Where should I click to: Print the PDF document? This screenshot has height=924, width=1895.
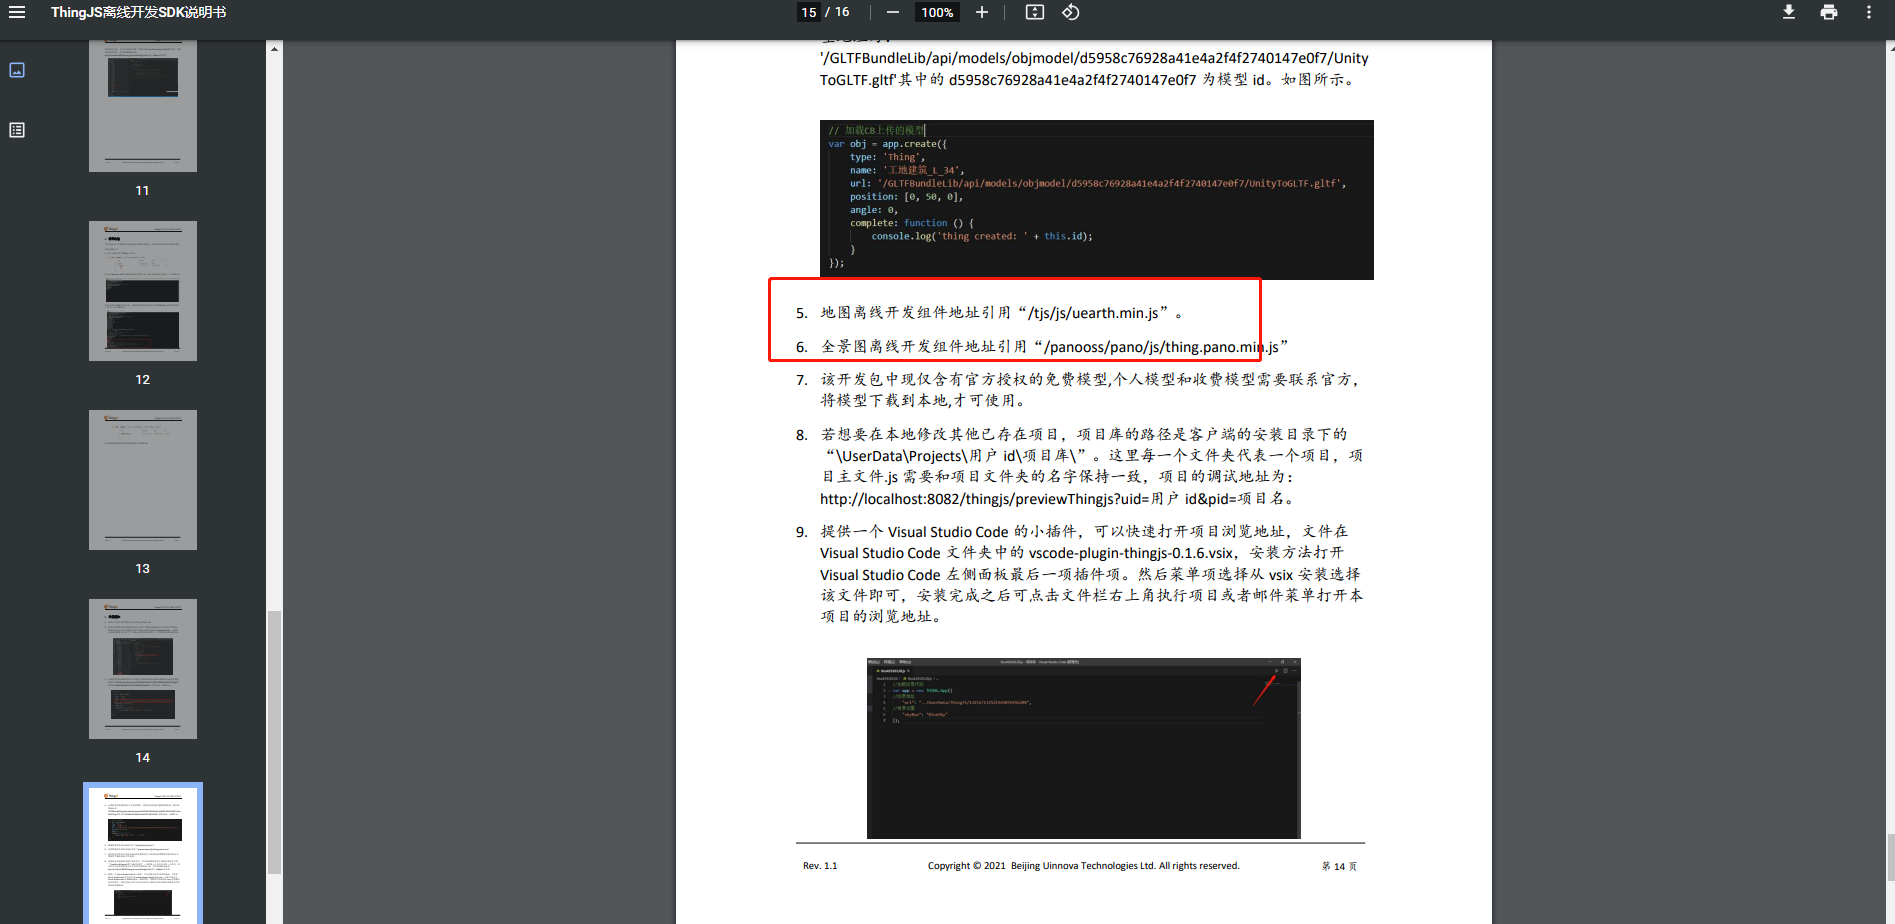click(x=1829, y=12)
